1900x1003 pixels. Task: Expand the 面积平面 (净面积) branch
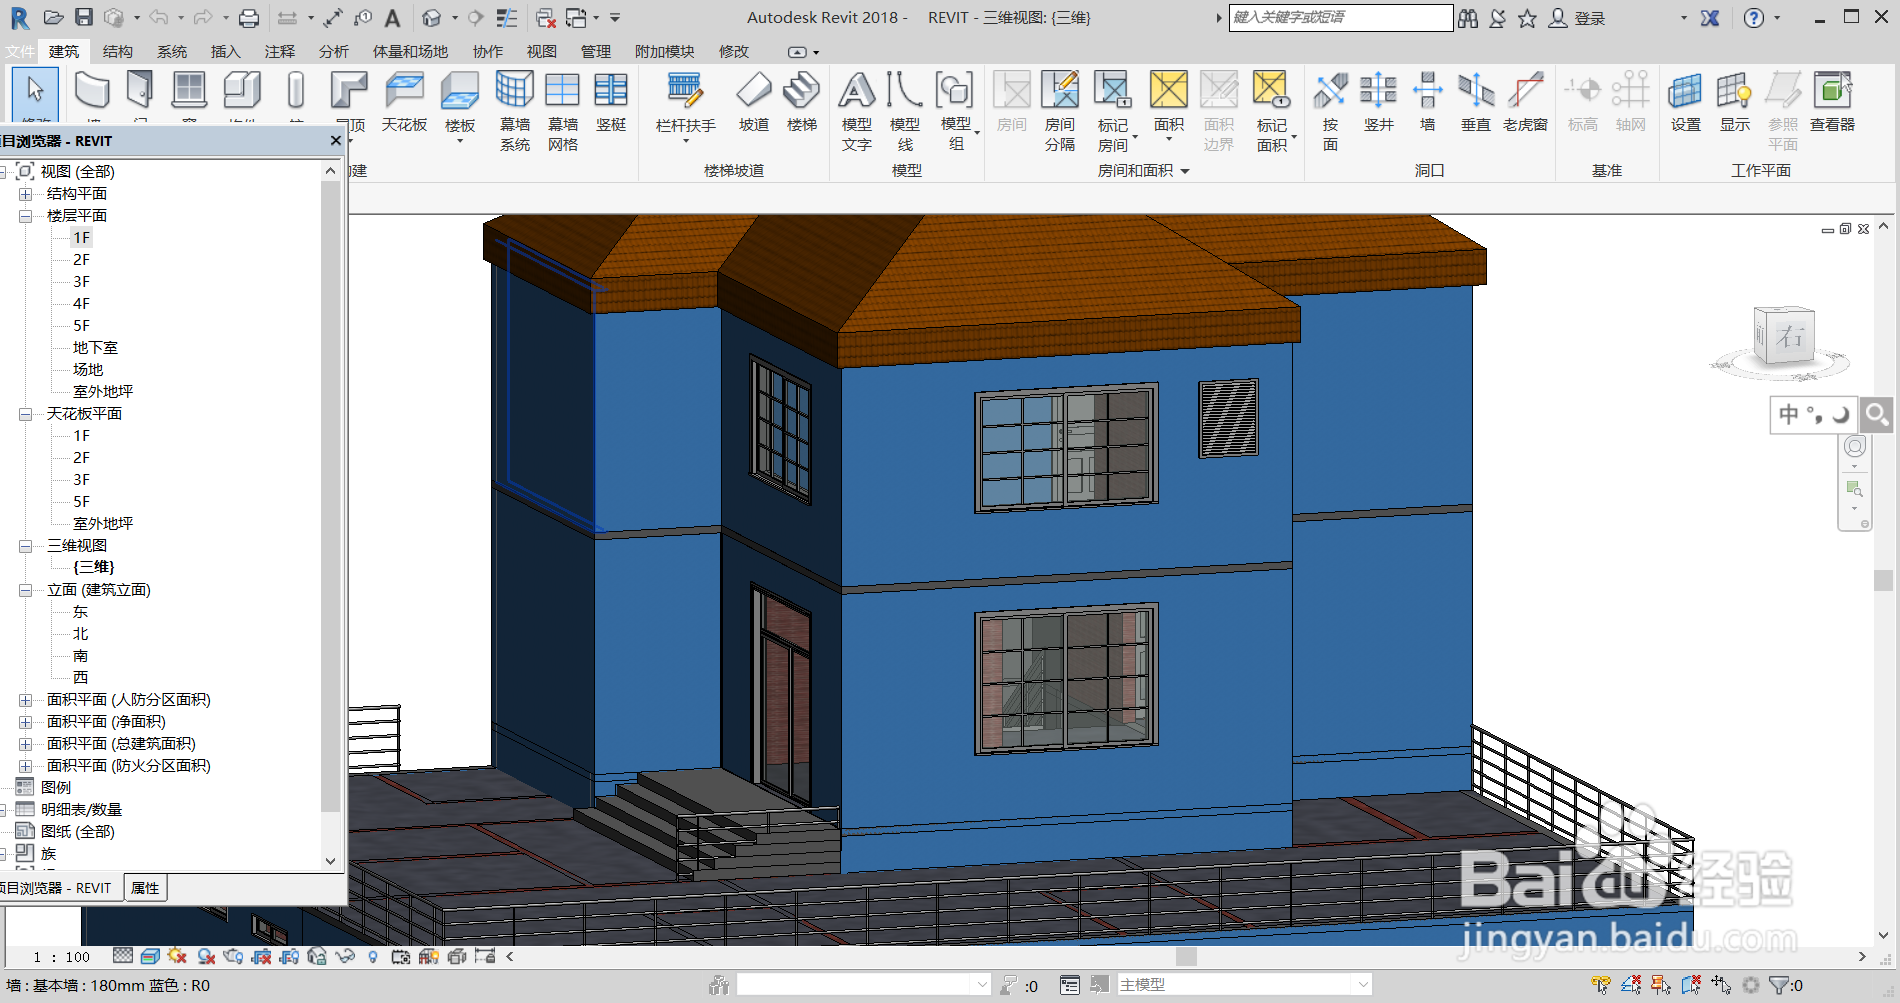click(x=26, y=721)
